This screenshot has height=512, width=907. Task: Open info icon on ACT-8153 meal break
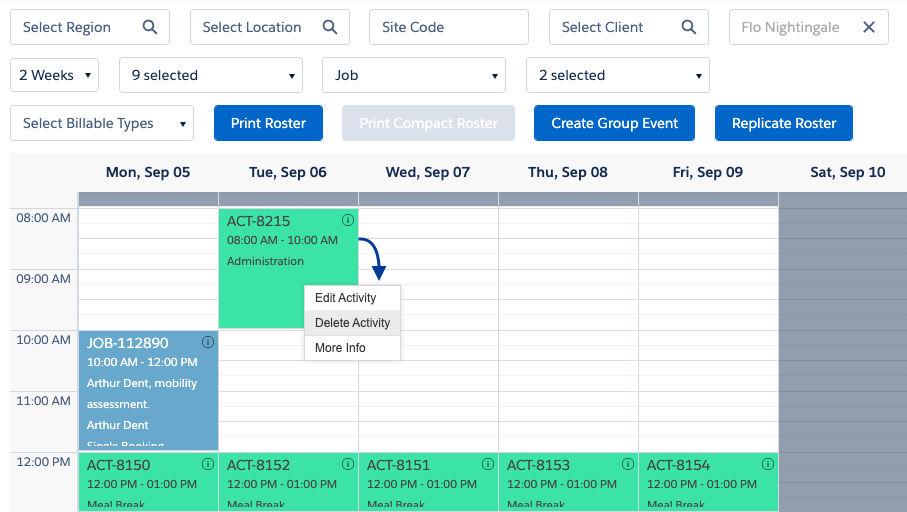(628, 464)
